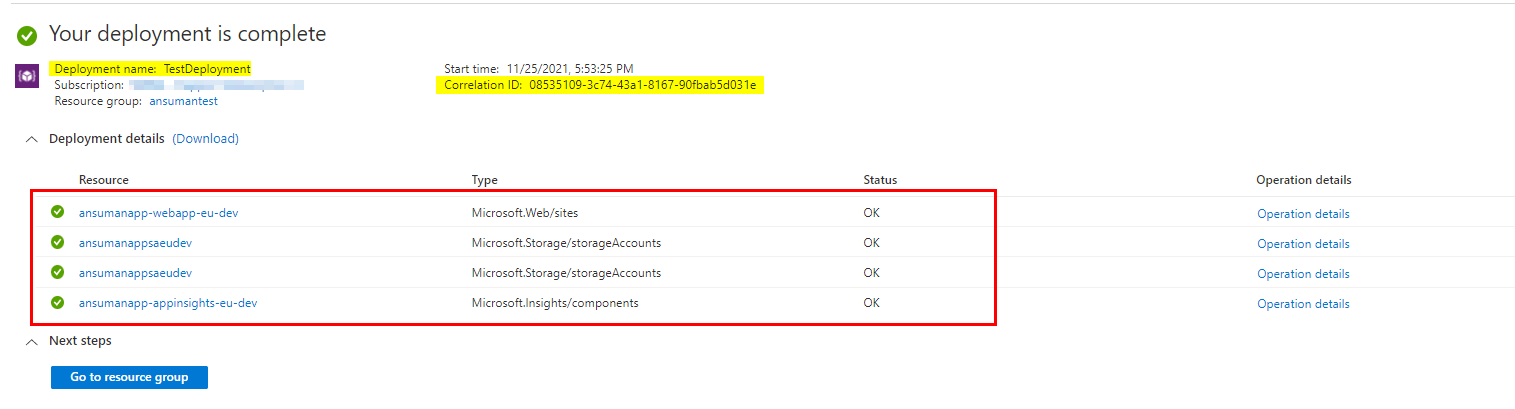Click the large green deployment complete checkmark
Viewport: 1515px width, 409px height.
(27, 36)
